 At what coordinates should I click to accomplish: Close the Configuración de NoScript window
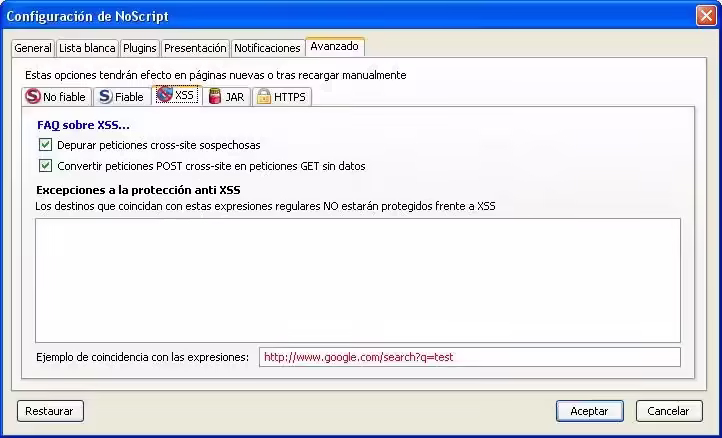tap(706, 16)
